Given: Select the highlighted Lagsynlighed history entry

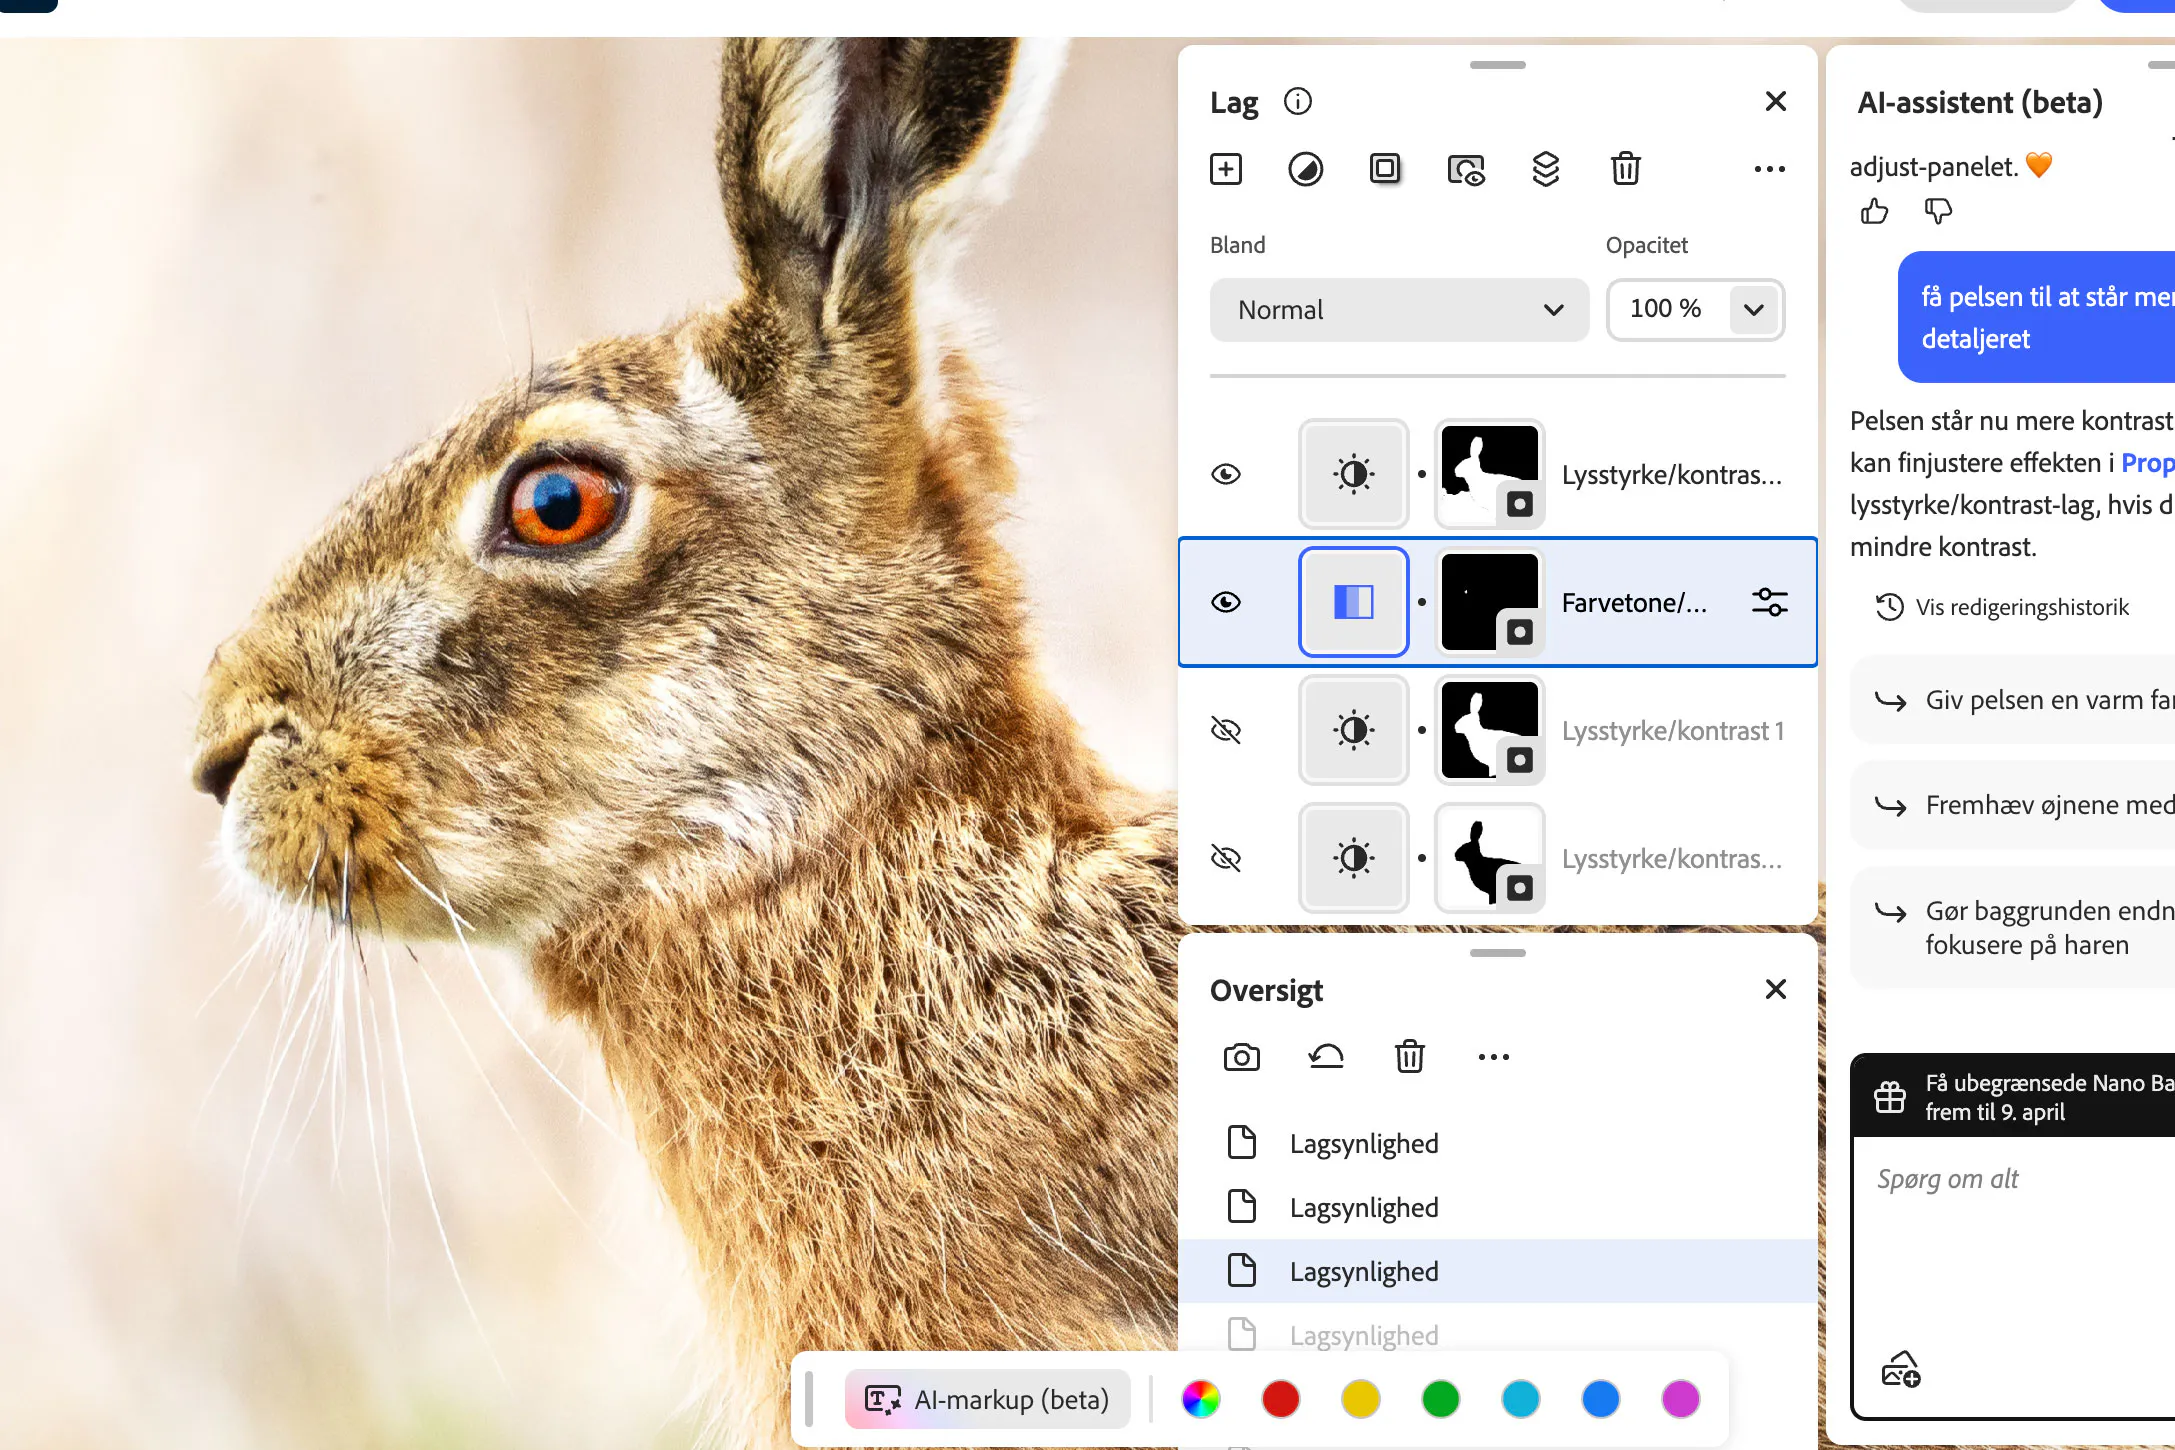Looking at the screenshot, I should tap(1363, 1271).
